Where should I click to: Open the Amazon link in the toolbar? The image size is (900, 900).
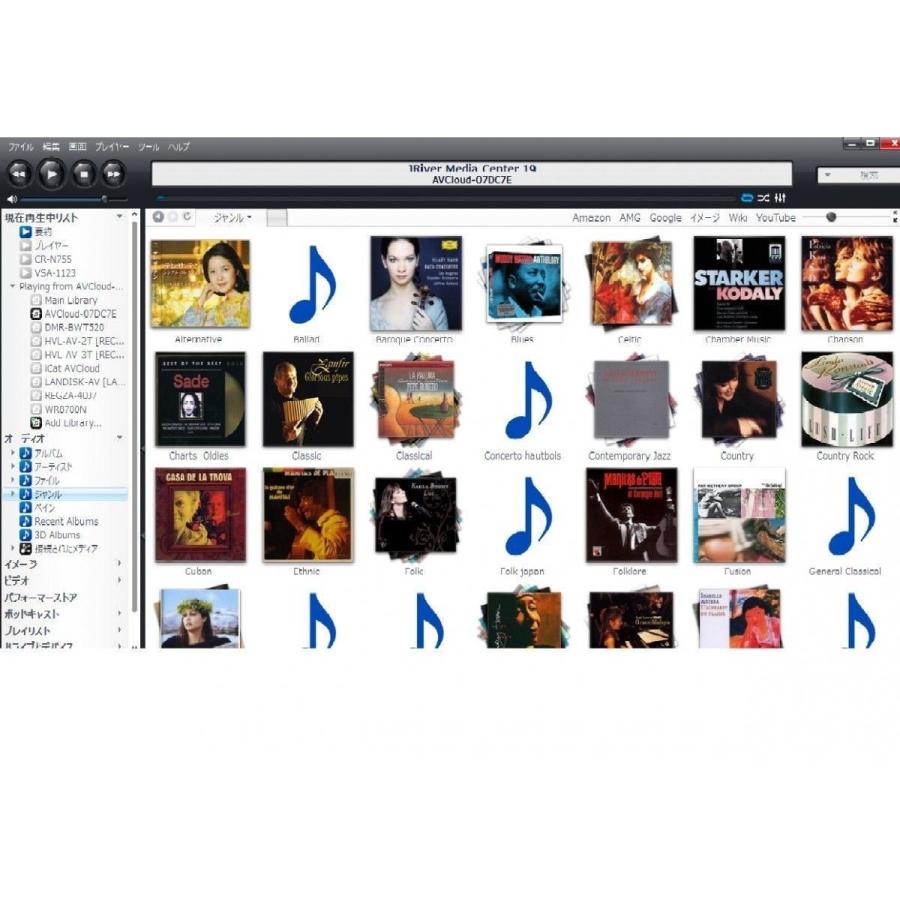pyautogui.click(x=591, y=217)
